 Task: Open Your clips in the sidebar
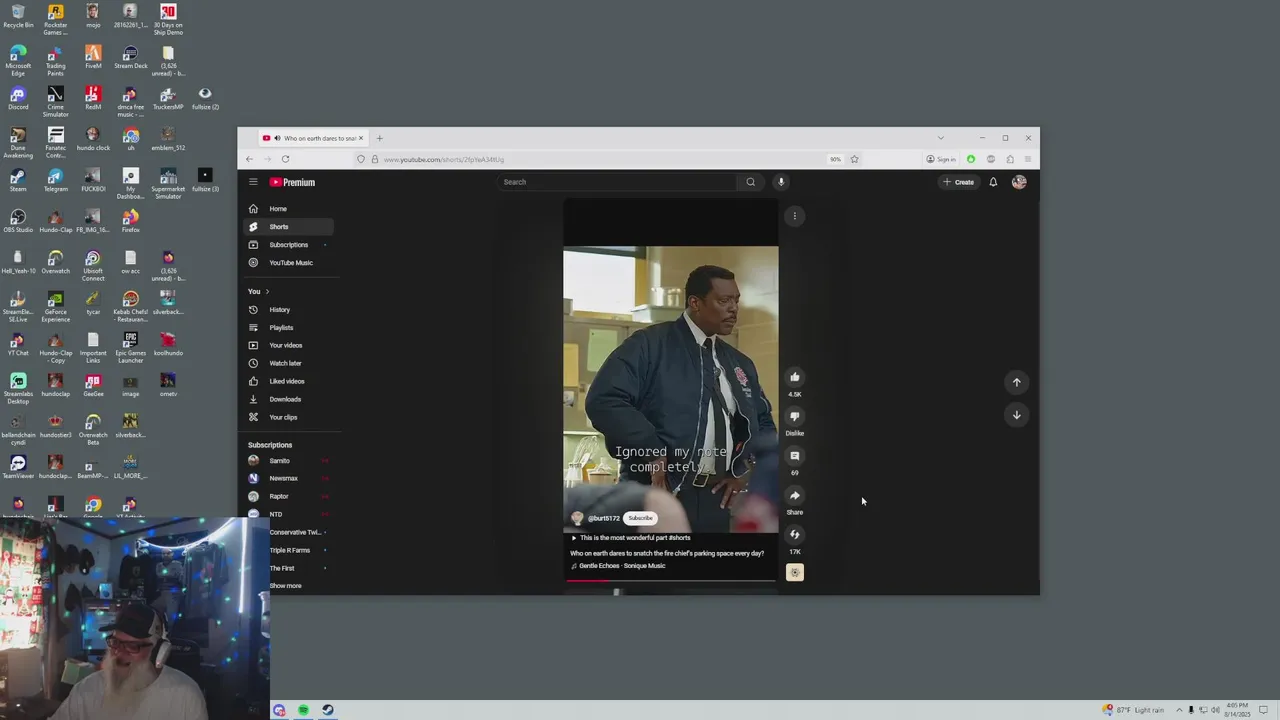pyautogui.click(x=290, y=417)
